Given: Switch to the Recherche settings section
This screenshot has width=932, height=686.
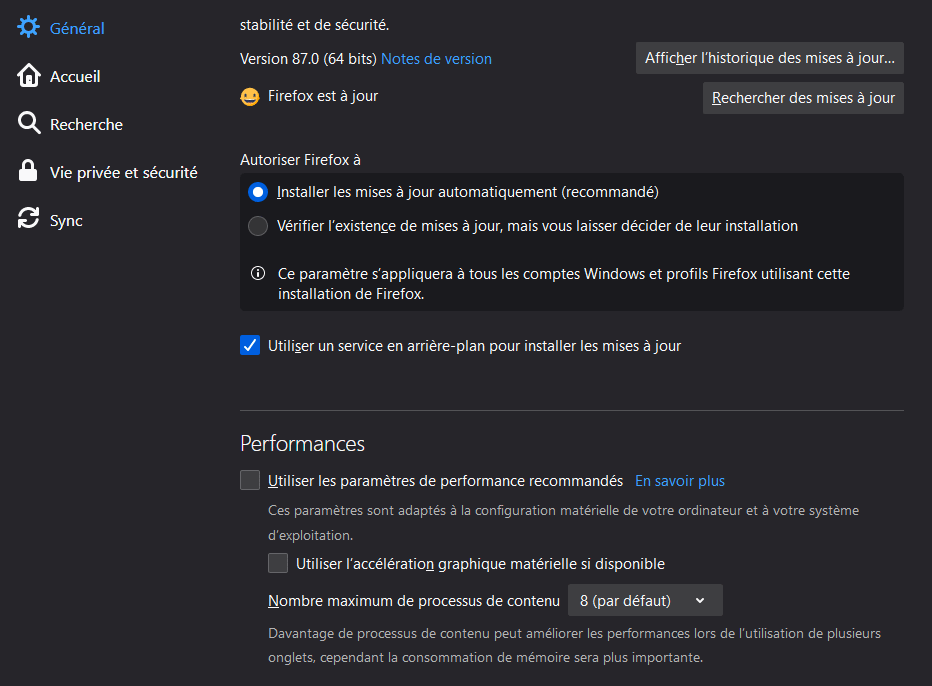Looking at the screenshot, I should [86, 124].
